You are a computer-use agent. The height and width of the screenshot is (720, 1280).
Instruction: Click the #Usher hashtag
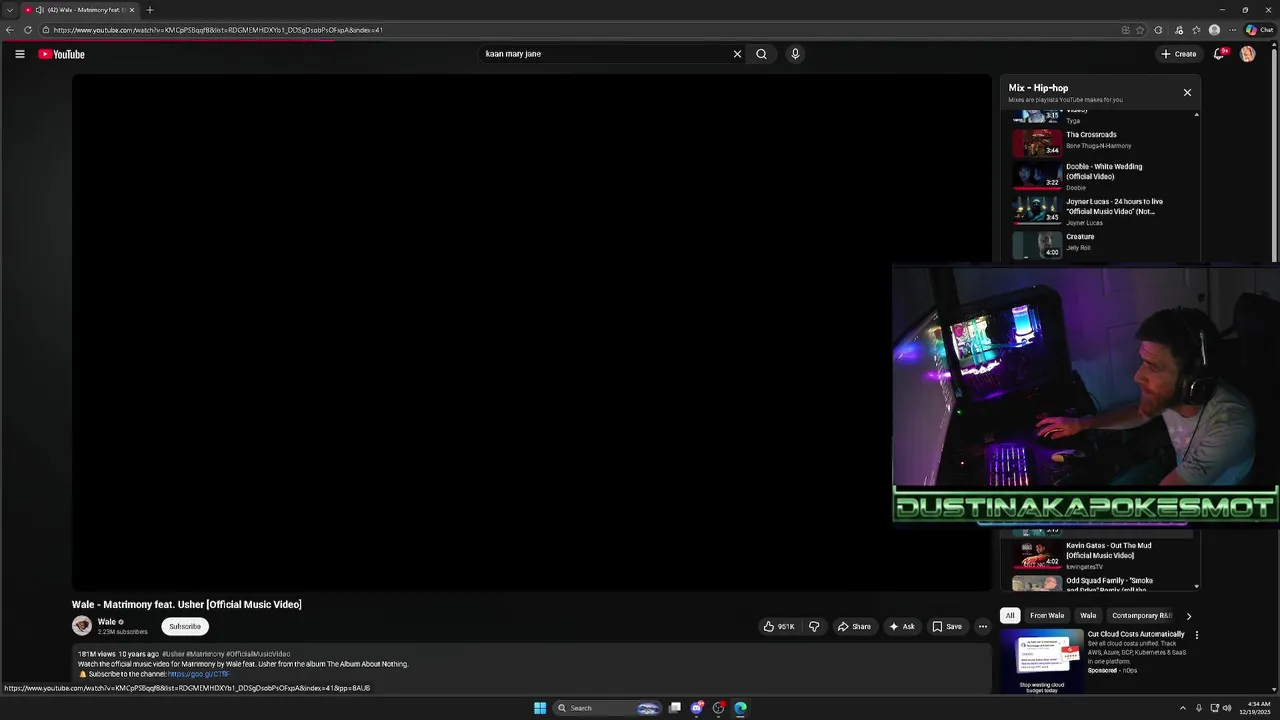(173, 654)
